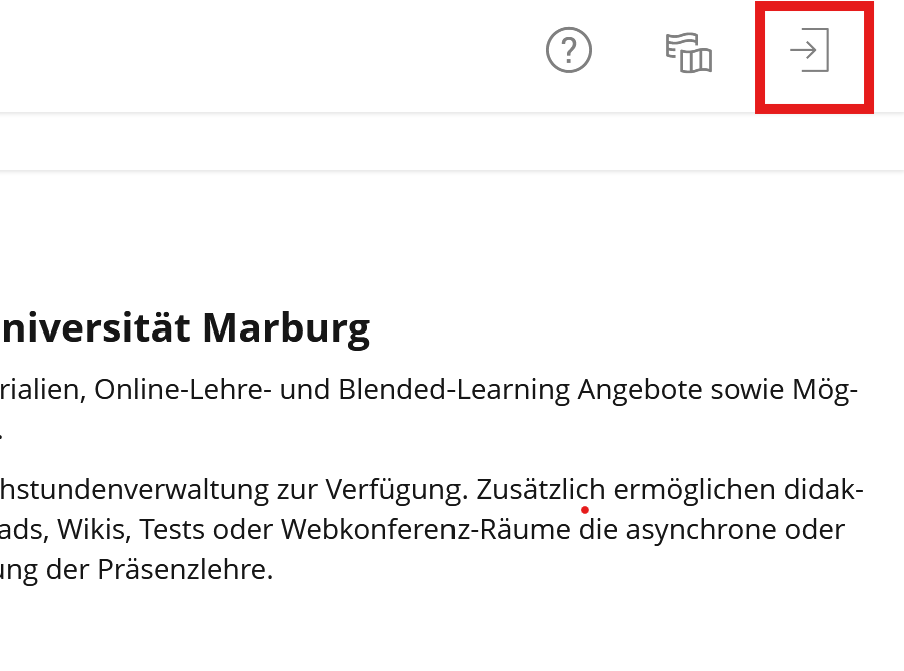Screen dimensions: 904x671
Task: Click the word 'Zusätzlich'
Action: [x=541, y=490]
